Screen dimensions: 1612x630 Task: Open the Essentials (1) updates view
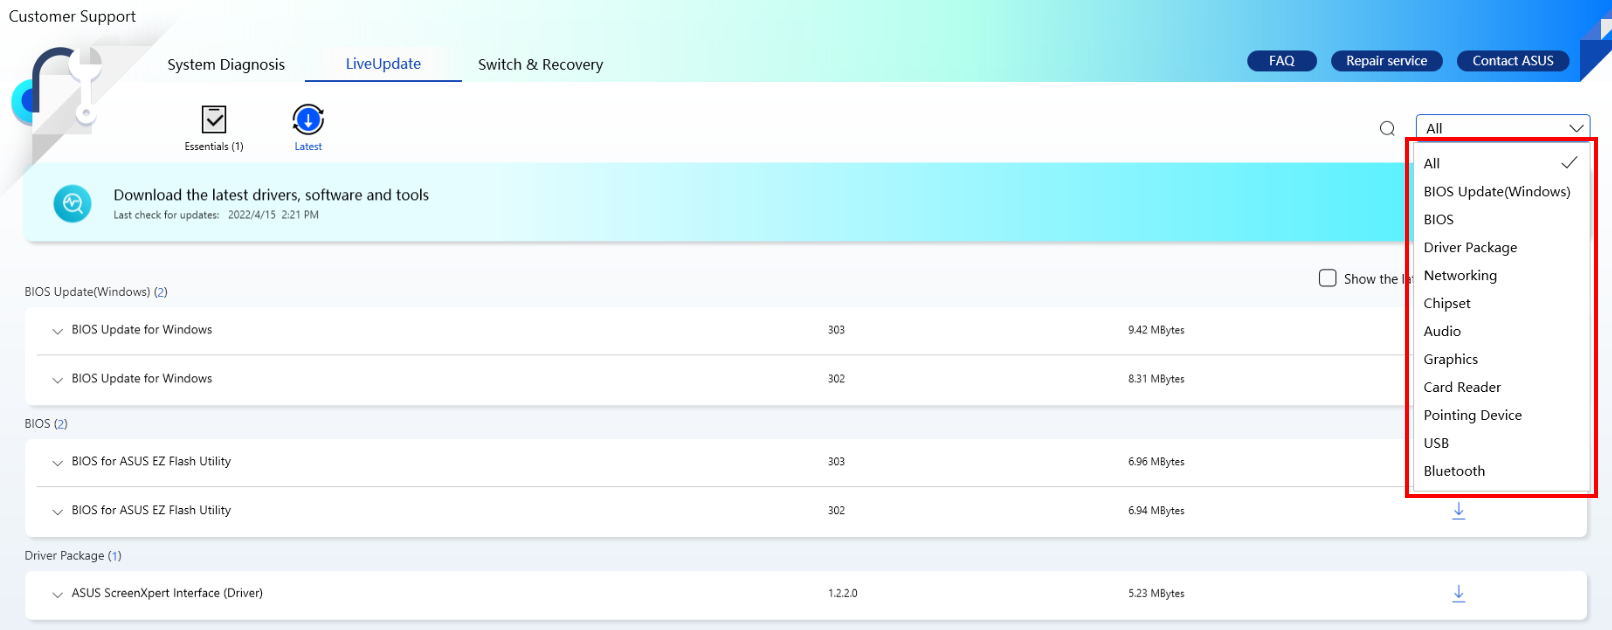pos(214,128)
